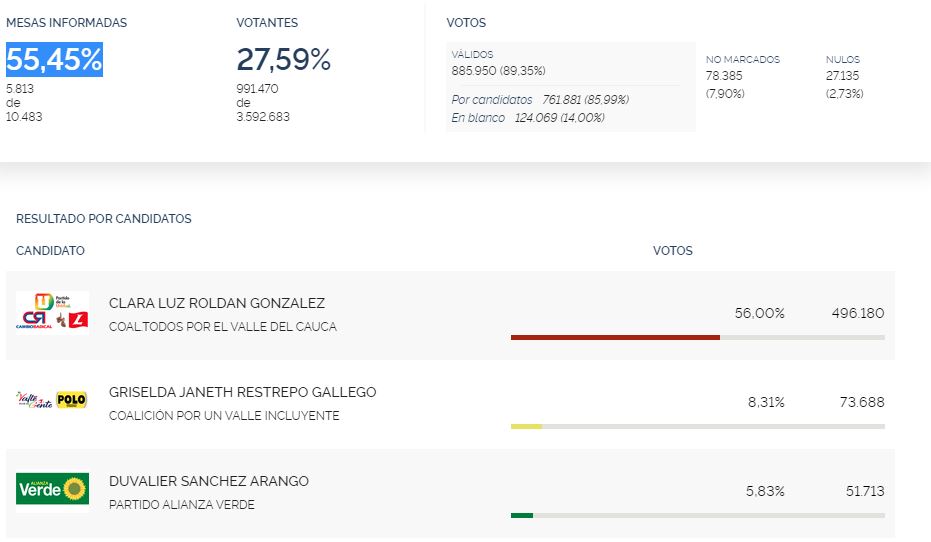Click the 27,59% votantes percentage
The height and width of the screenshot is (542, 931).
click(283, 60)
